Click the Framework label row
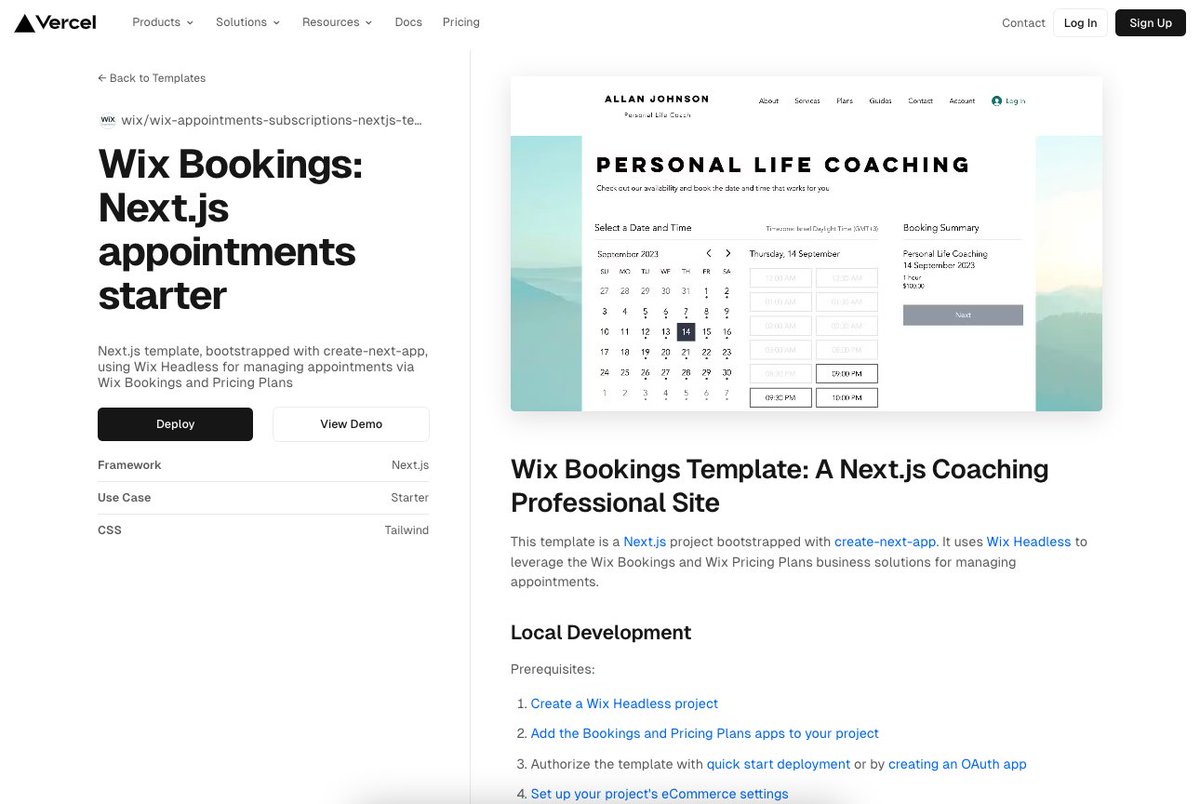1200x804 pixels. coord(263,465)
